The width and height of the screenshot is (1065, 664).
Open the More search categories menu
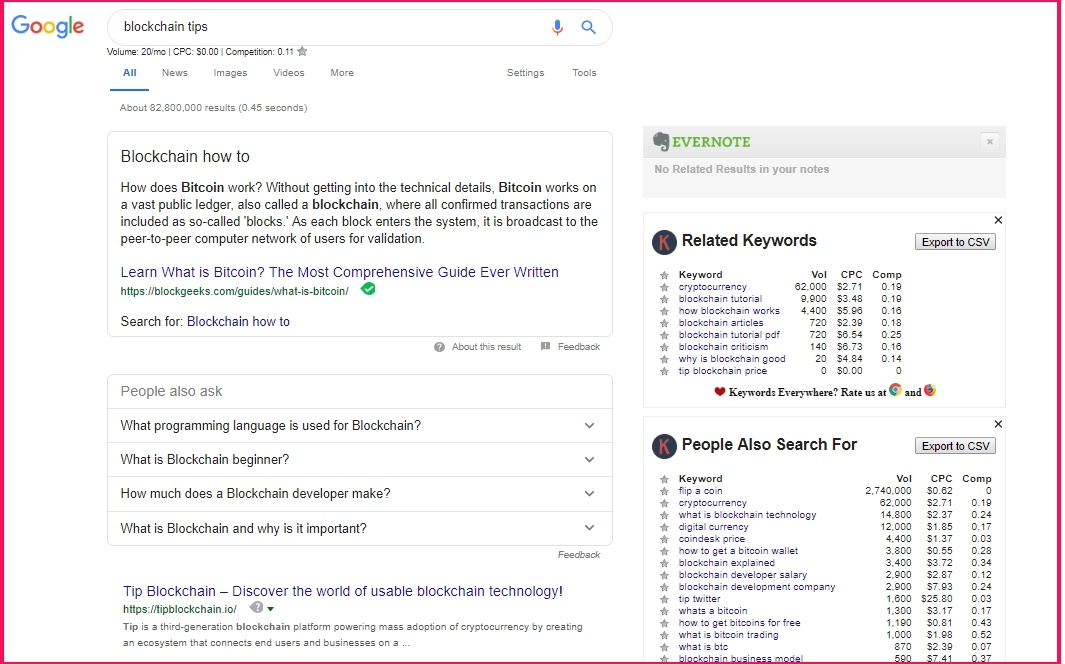click(342, 73)
